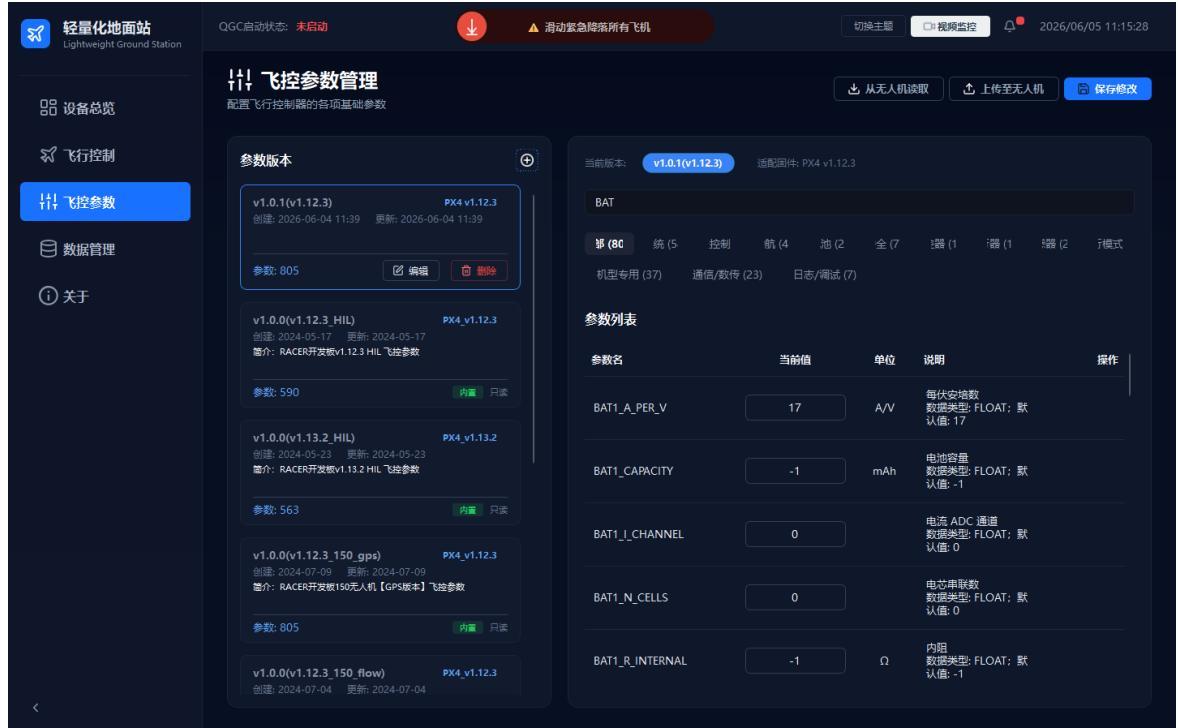Click the 参数名 column header
Image resolution: width=1178 pixels, height=728 pixels.
(x=606, y=360)
